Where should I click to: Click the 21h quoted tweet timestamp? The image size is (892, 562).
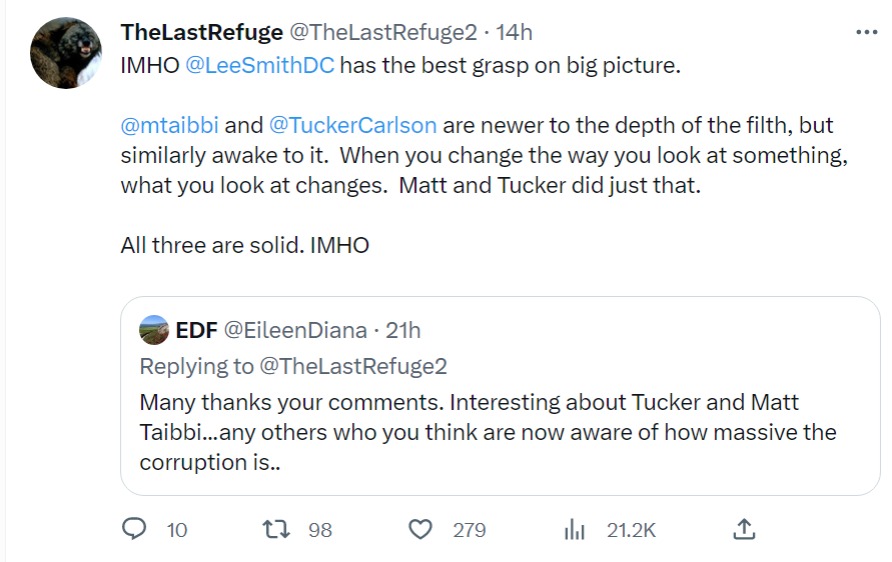coord(403,329)
